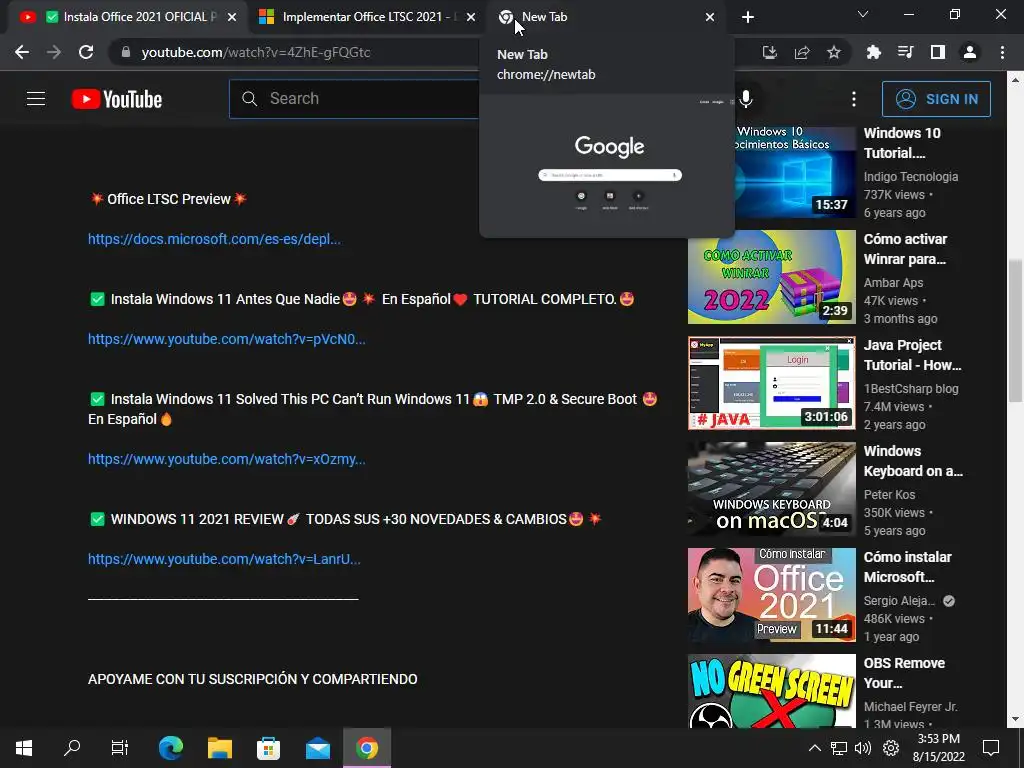1024x768 pixels.
Task: Click the voice search microphone icon
Action: click(x=746, y=99)
